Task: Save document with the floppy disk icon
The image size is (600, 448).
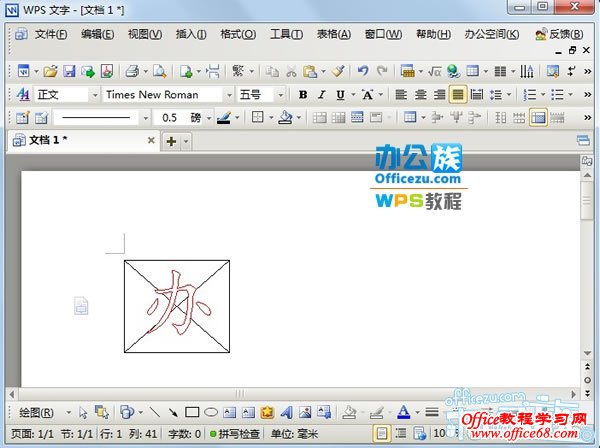Action: coord(69,71)
